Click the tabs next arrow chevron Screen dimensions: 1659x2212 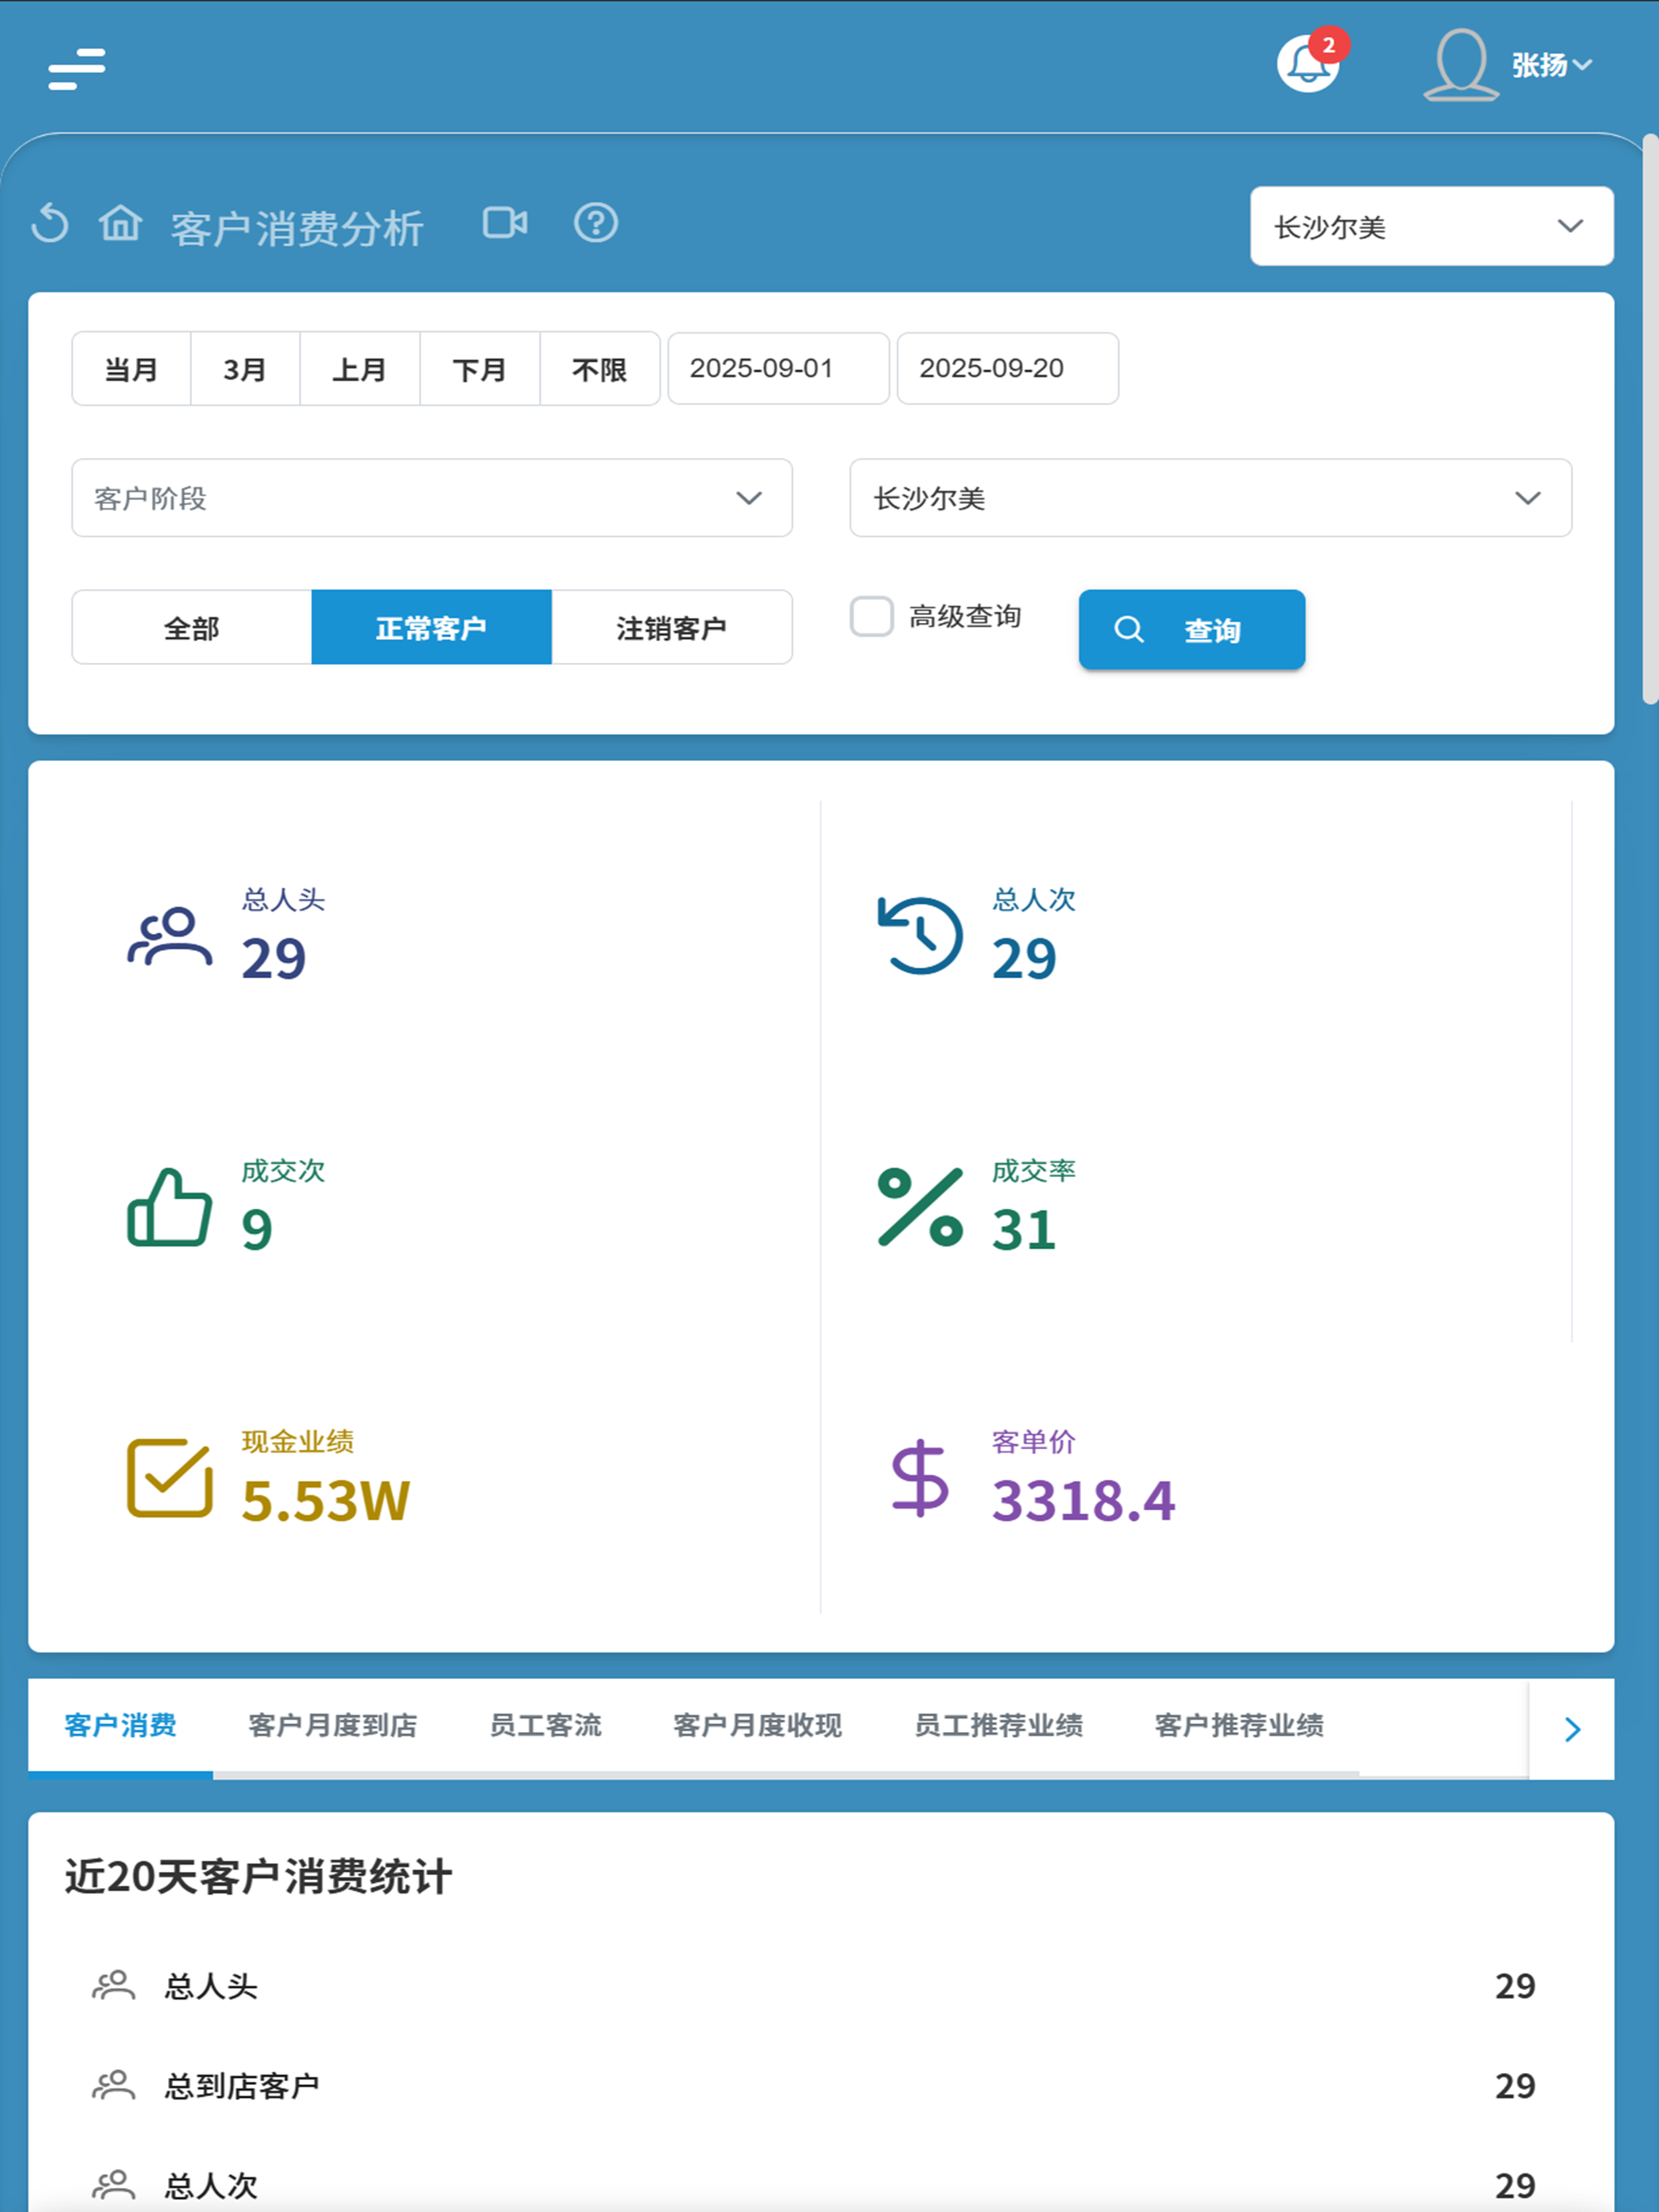(x=1572, y=1729)
